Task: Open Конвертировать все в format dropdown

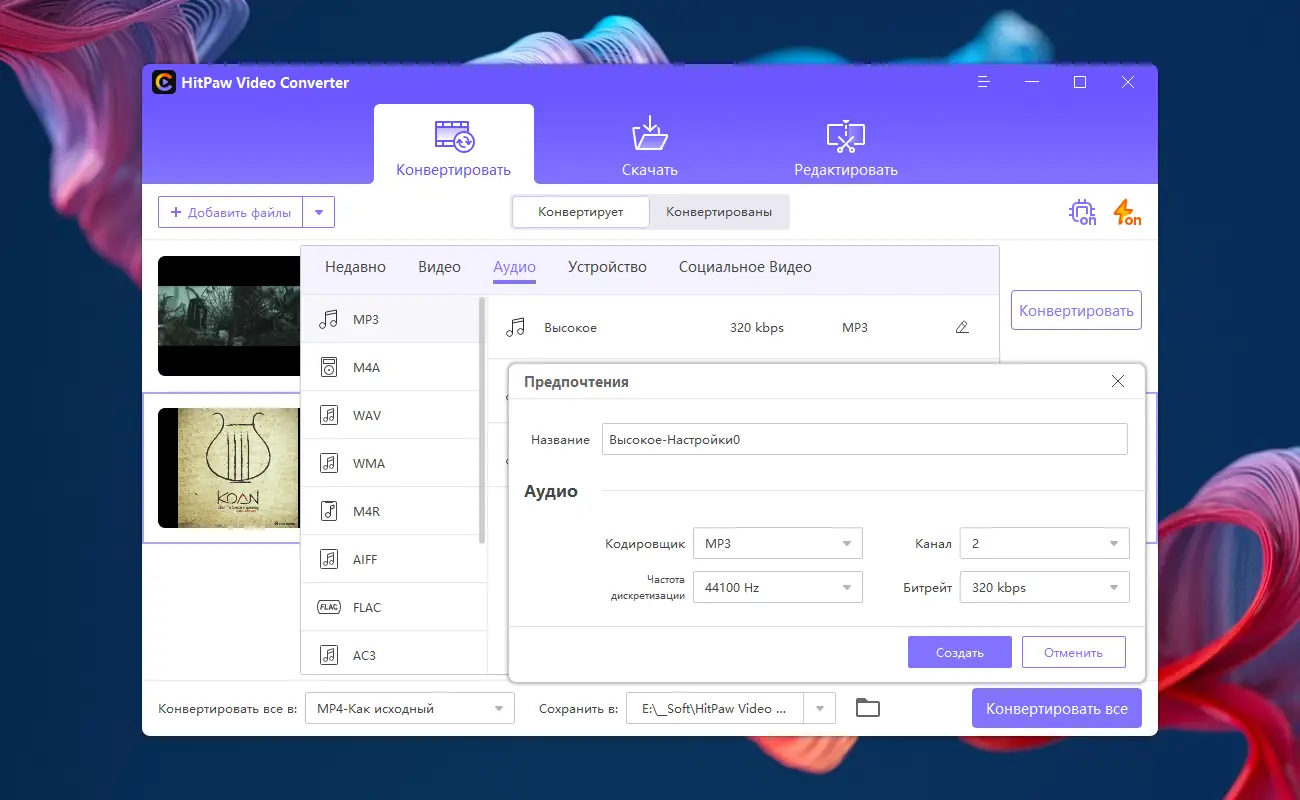Action: [x=409, y=709]
